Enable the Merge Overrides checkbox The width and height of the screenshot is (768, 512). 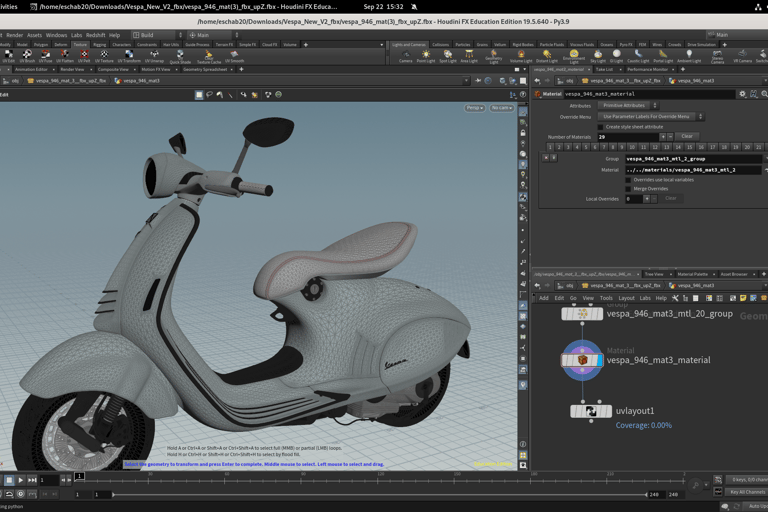[x=628, y=189]
